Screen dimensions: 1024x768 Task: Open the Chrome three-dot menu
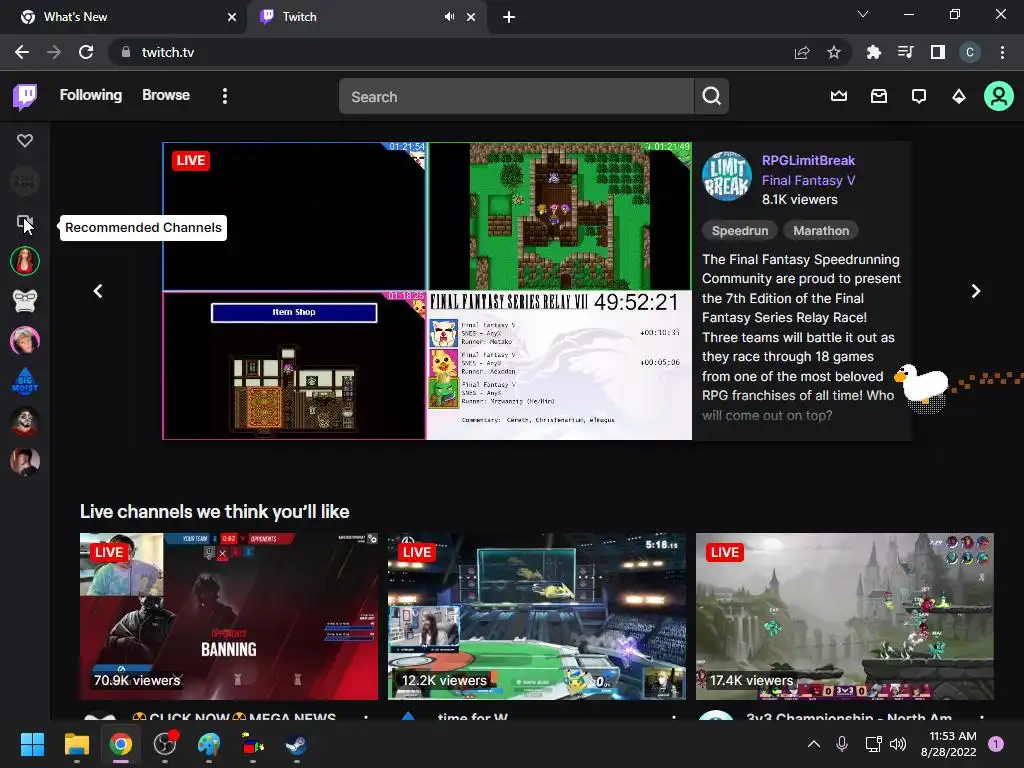pyautogui.click(x=1002, y=53)
